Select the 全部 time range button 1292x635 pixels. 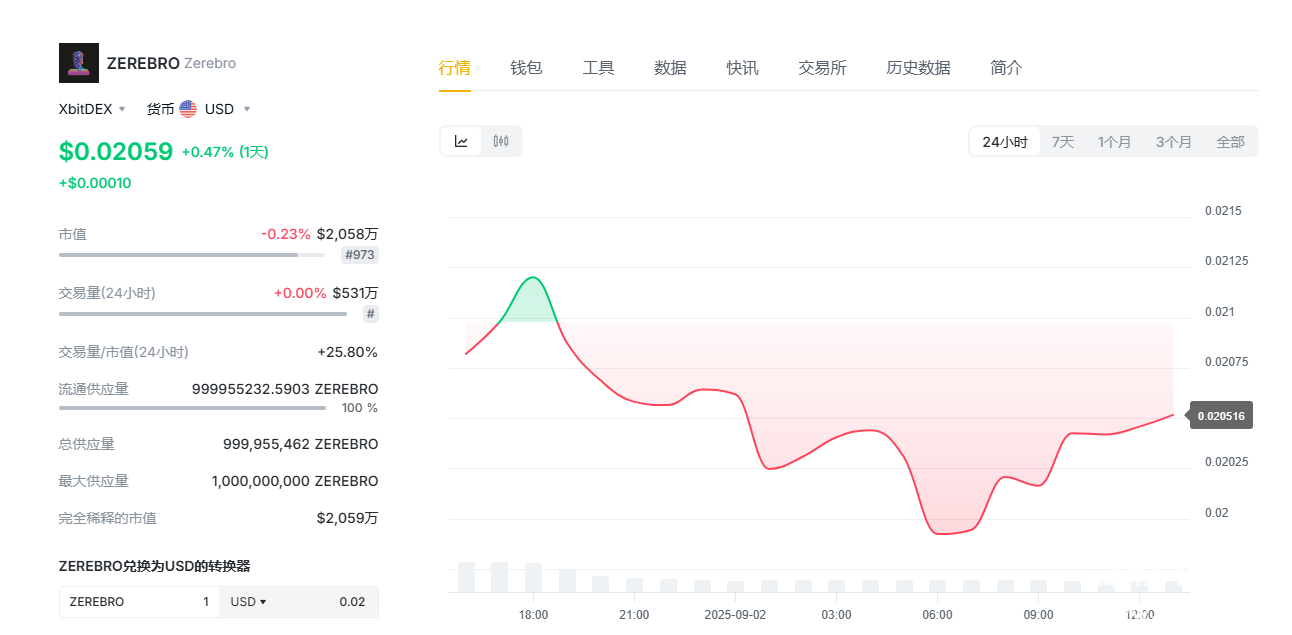(x=1230, y=142)
